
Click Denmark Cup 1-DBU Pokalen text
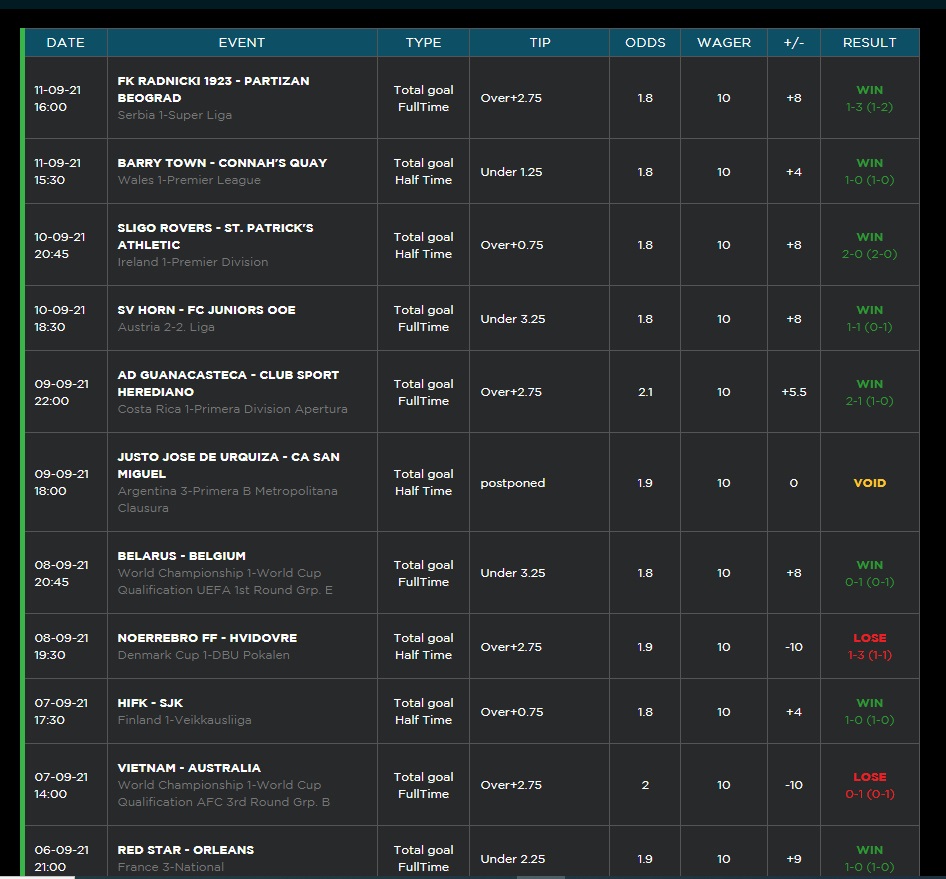[203, 655]
